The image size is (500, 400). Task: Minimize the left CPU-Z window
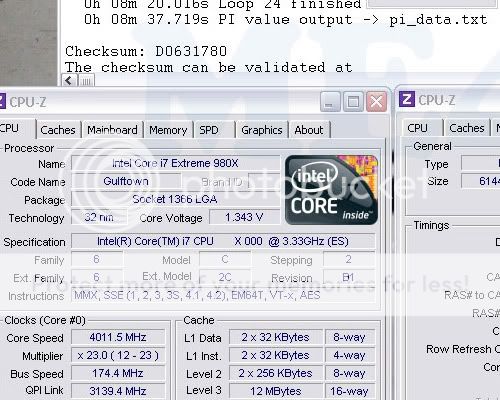click(x=330, y=102)
